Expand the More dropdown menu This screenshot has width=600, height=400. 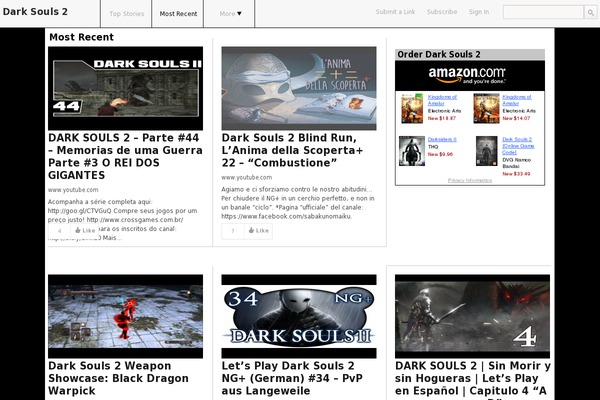tap(230, 14)
